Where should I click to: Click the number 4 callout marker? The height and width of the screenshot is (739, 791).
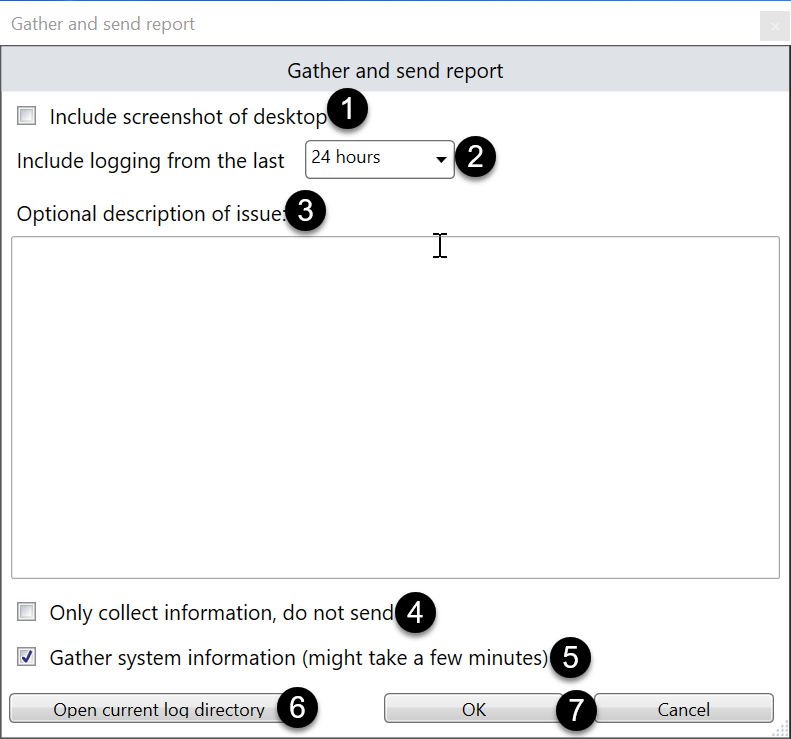[416, 611]
